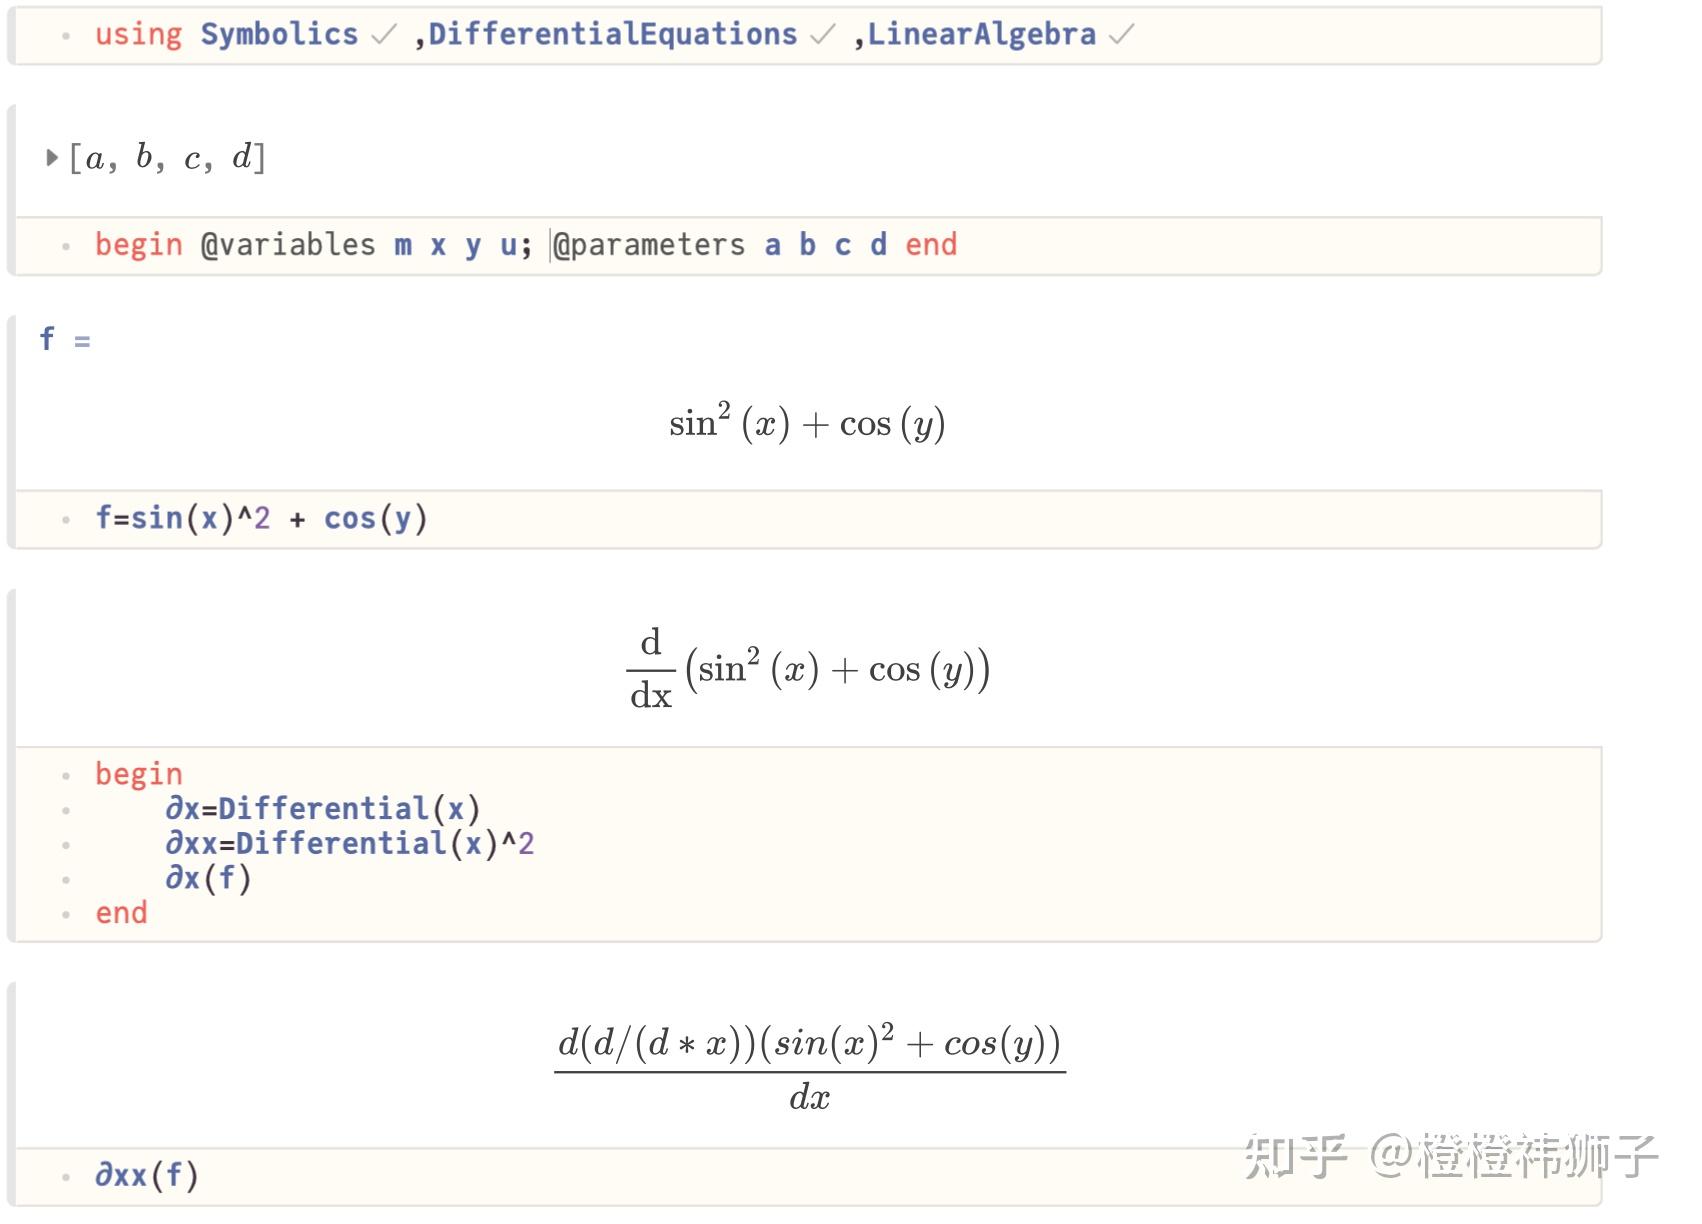This screenshot has width=1702, height=1224.
Task: Click into the ∂xx(f) code cell
Action: coord(147,1175)
